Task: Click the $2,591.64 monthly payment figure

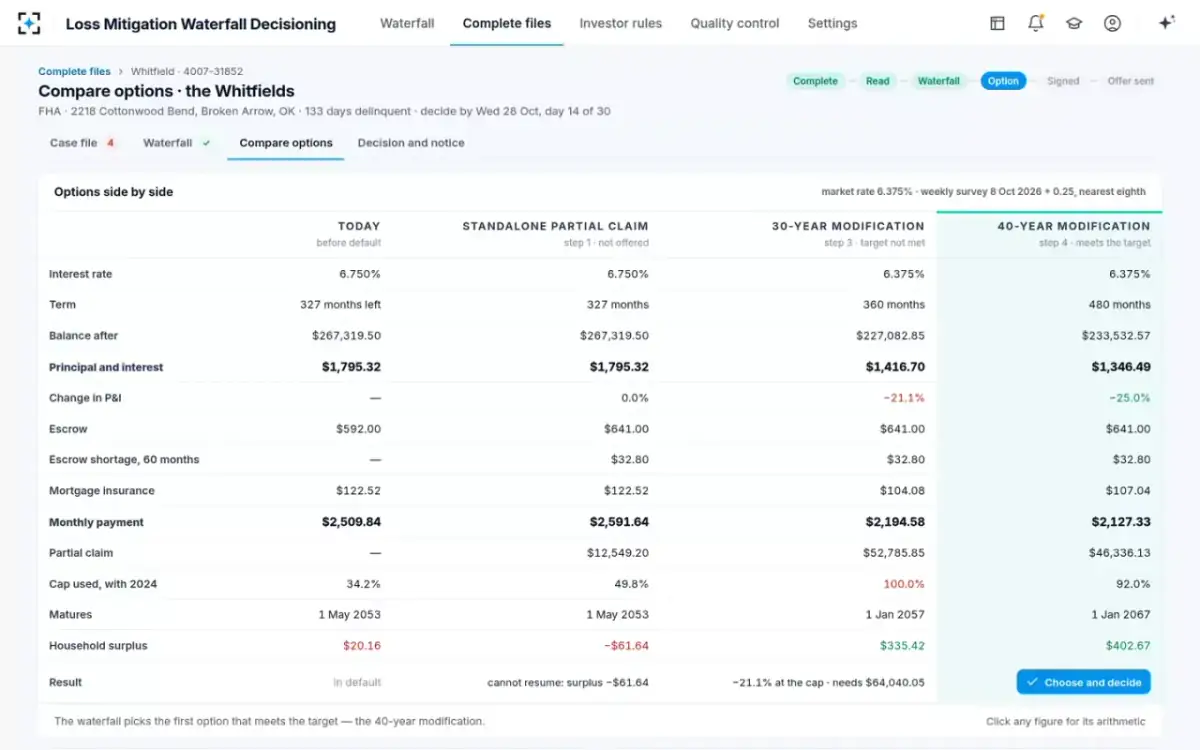Action: click(x=619, y=522)
